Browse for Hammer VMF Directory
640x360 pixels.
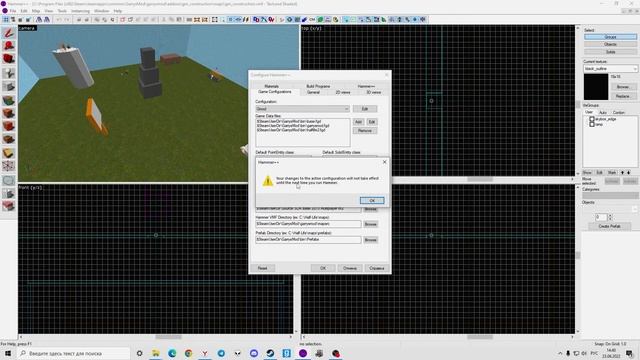pos(371,224)
